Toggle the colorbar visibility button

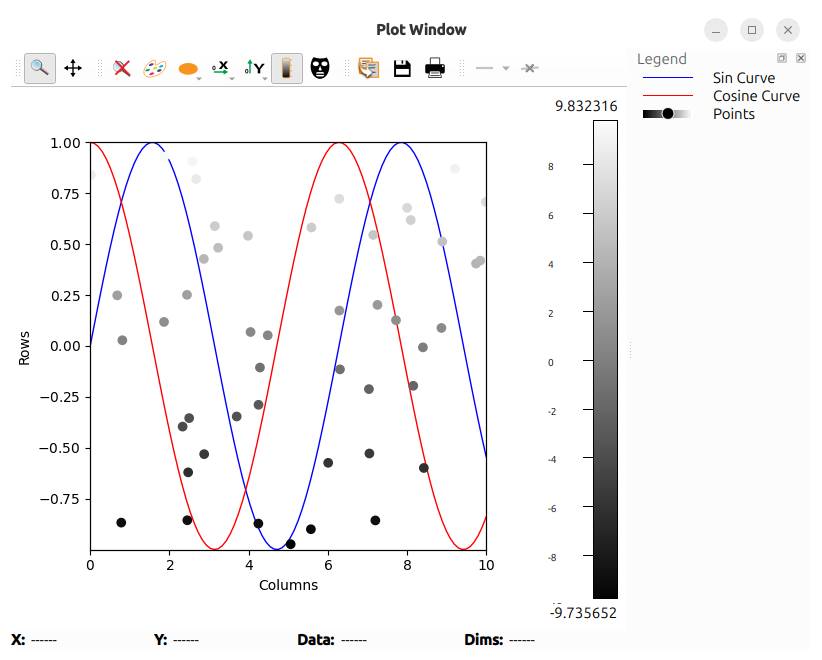(x=287, y=68)
